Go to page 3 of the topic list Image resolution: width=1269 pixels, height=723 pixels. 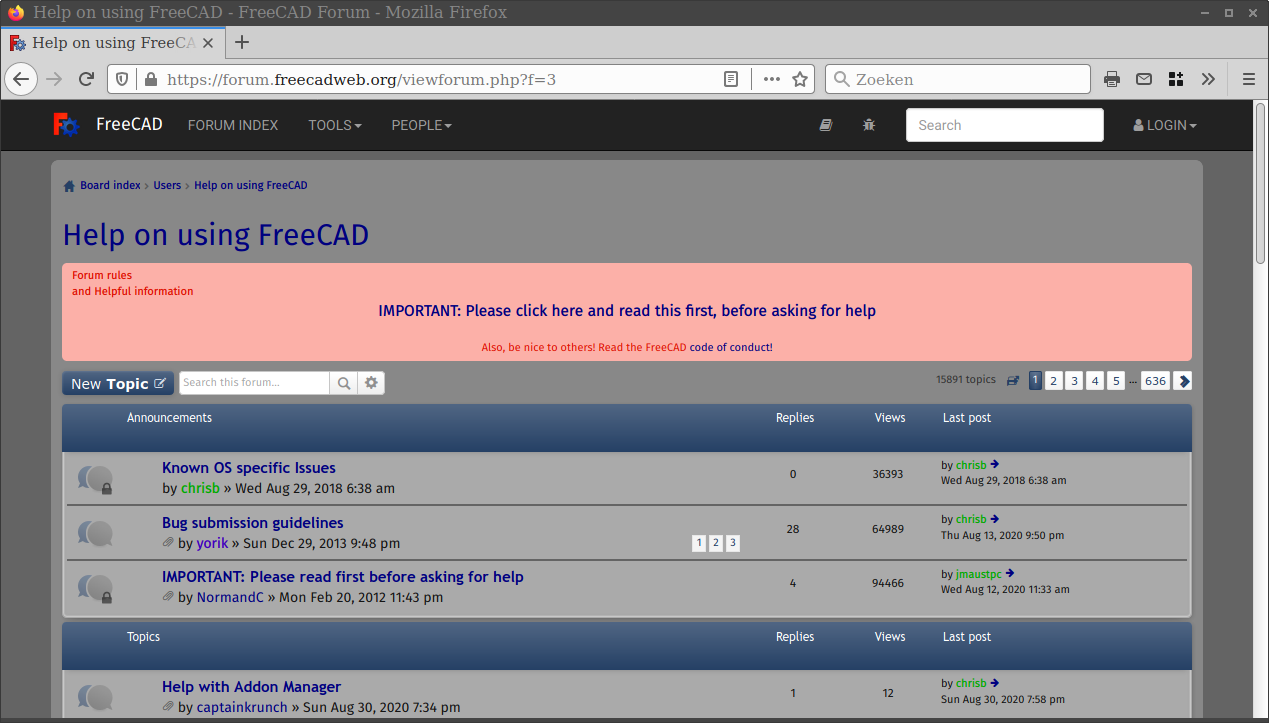point(1074,381)
